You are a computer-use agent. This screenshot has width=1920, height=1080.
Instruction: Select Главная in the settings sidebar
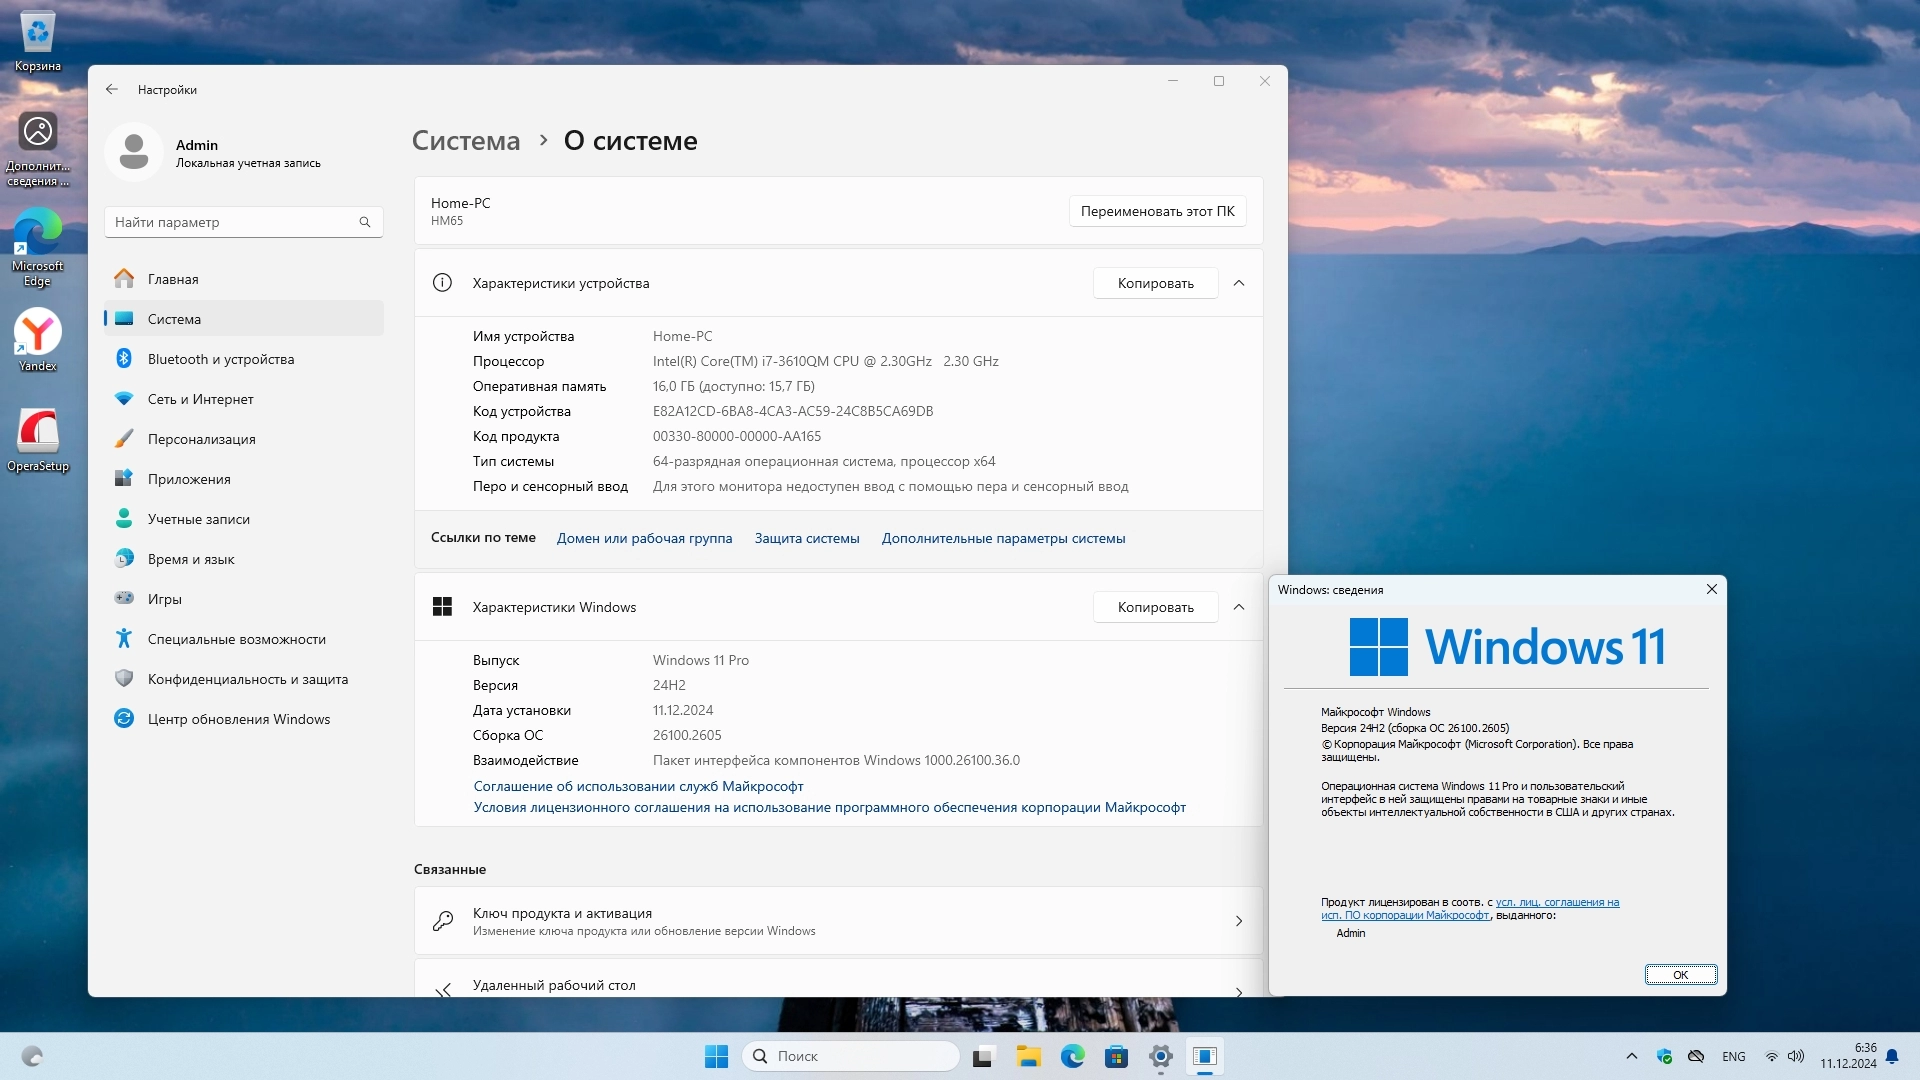click(x=173, y=279)
